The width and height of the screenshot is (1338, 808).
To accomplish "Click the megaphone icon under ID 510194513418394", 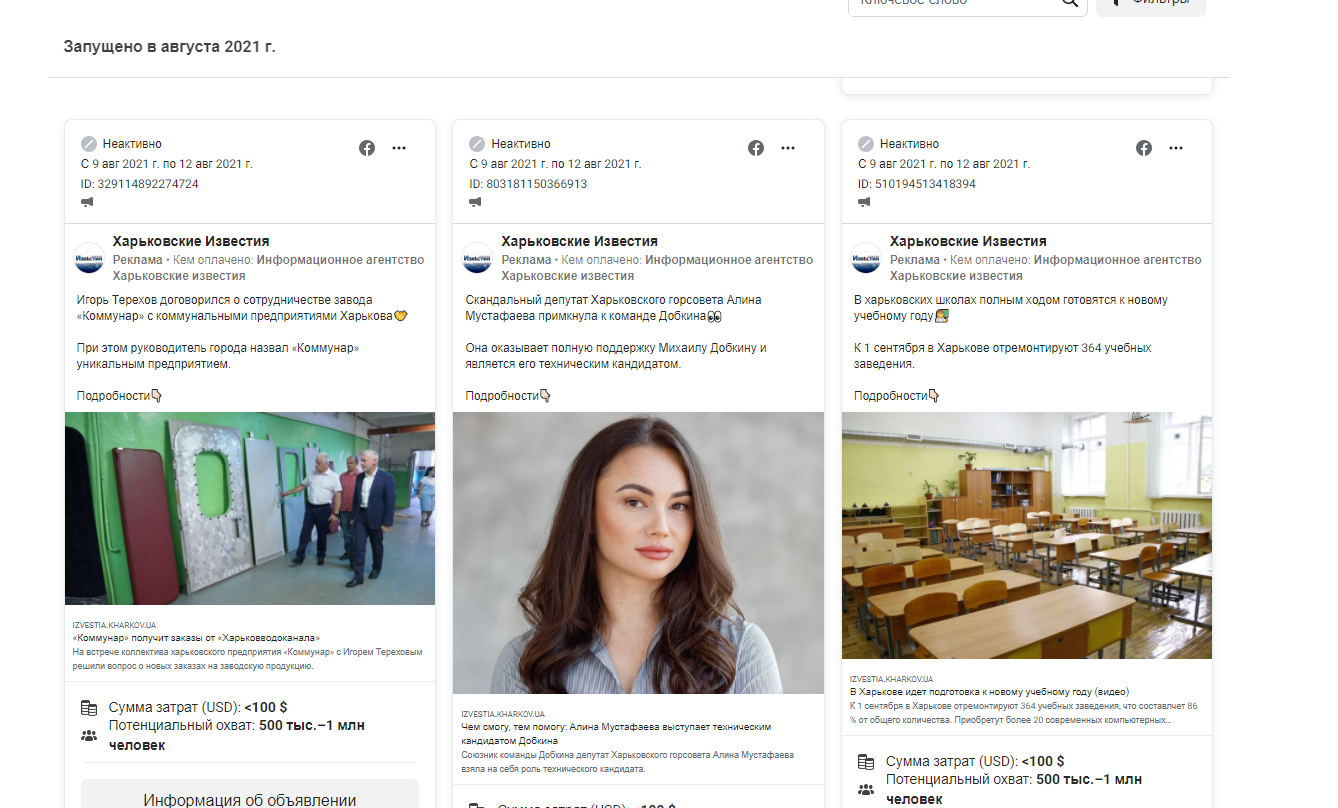I will pyautogui.click(x=865, y=202).
